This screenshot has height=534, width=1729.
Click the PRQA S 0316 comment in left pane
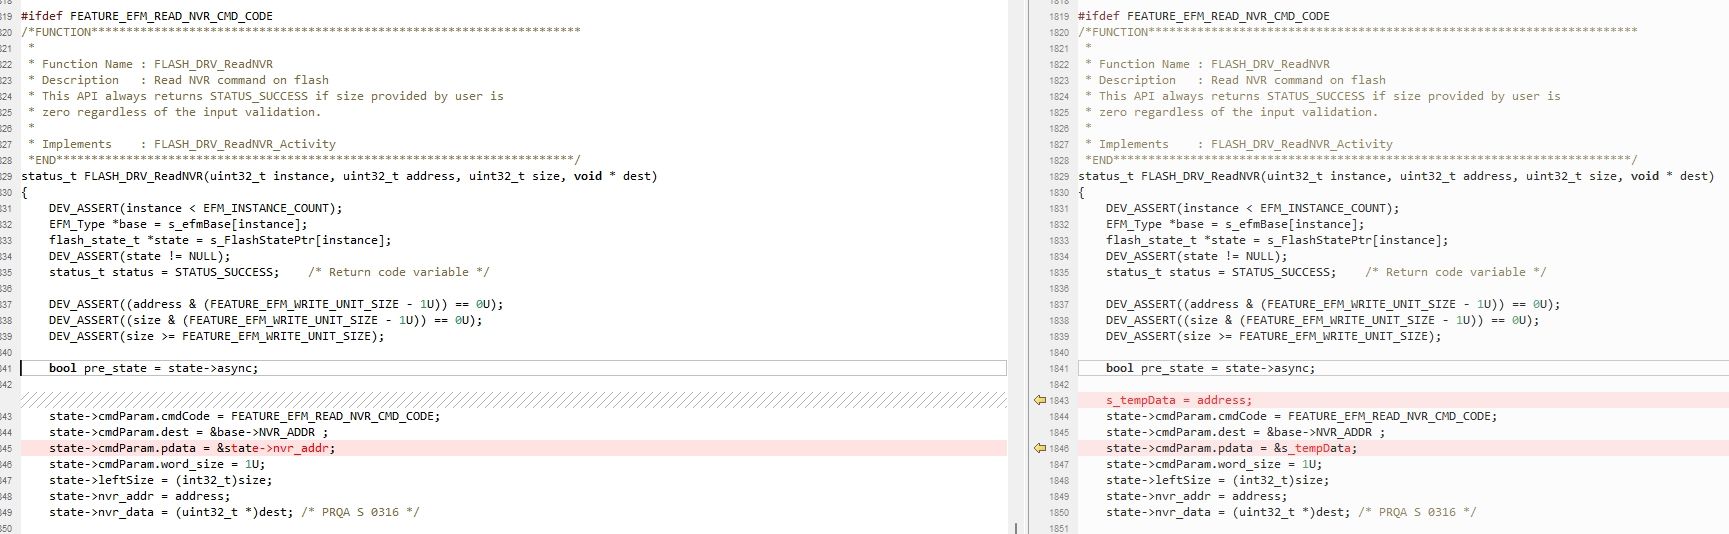(x=360, y=512)
